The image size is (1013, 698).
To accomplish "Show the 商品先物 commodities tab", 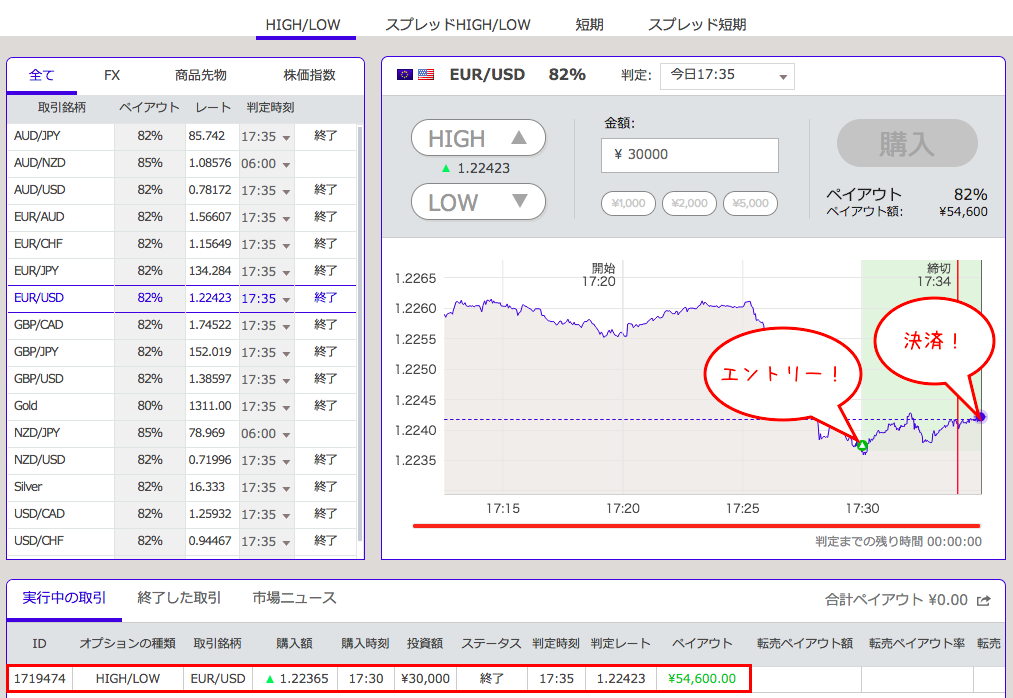I will pyautogui.click(x=200, y=75).
